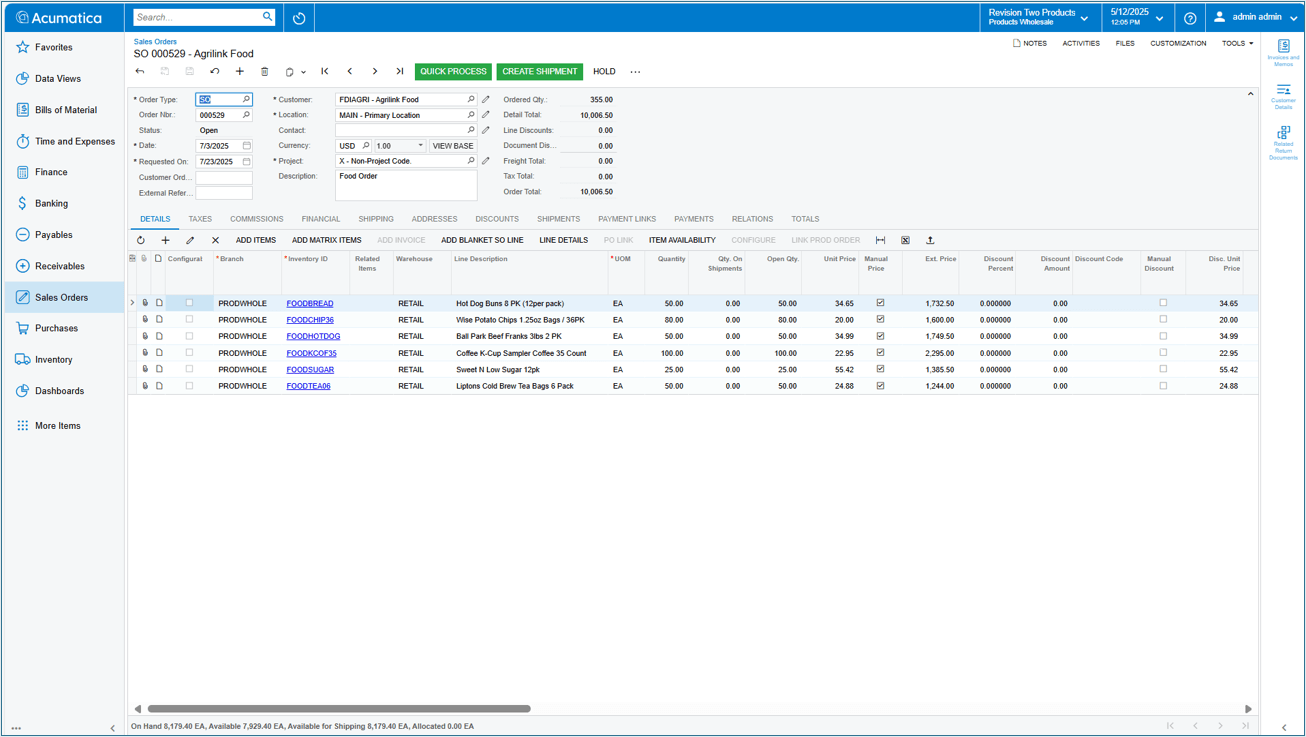Refresh the details grid
1306x737 pixels.
[x=141, y=240]
